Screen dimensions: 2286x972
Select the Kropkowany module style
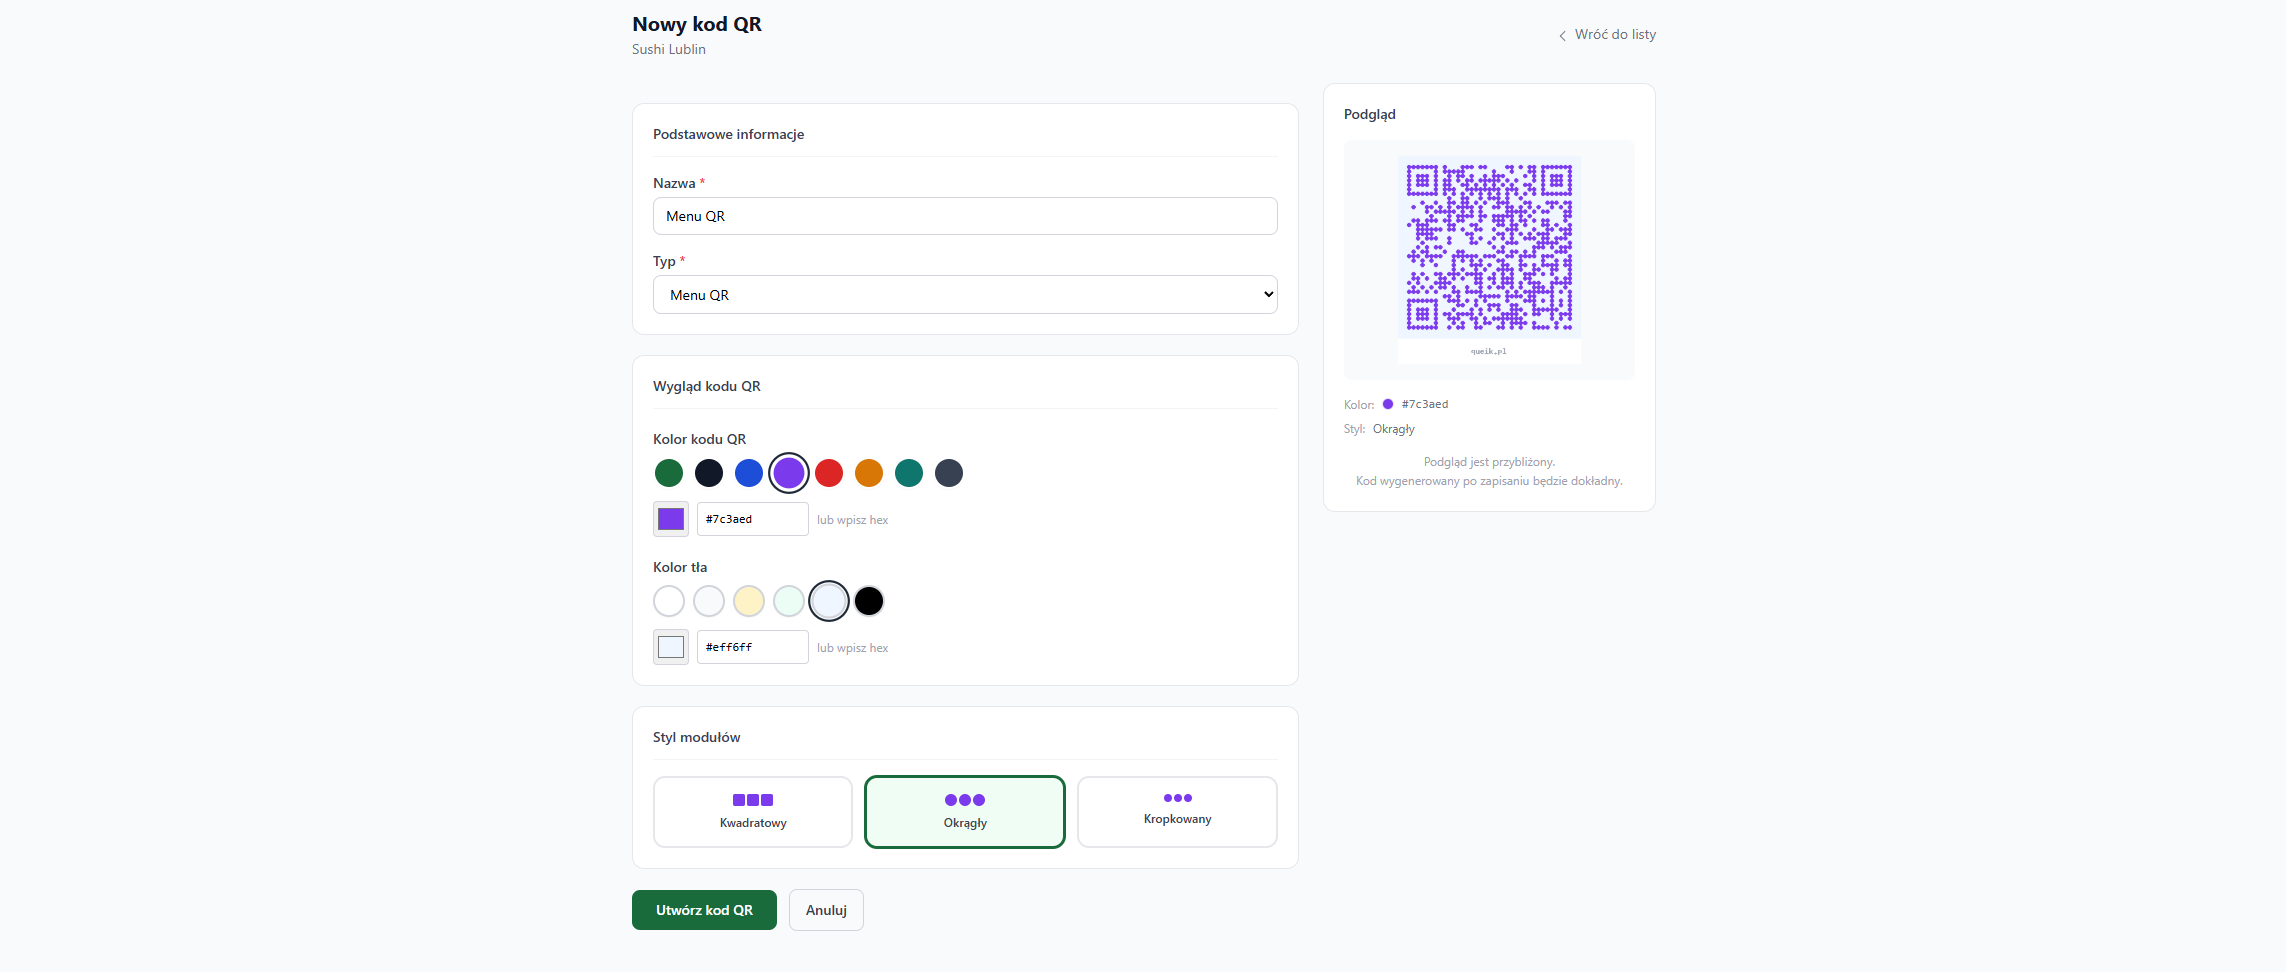(x=1177, y=812)
